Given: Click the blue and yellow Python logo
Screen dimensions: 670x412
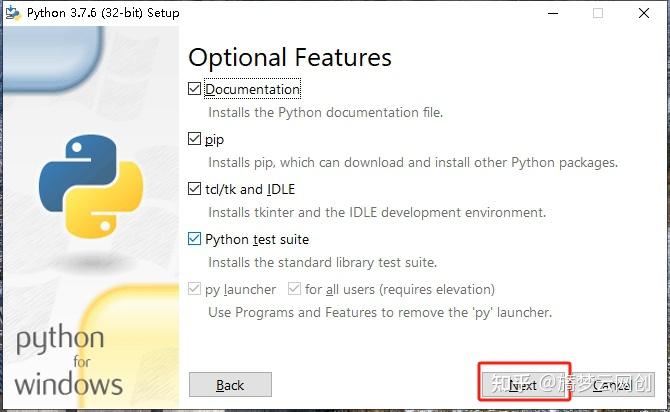Looking at the screenshot, I should [91, 186].
